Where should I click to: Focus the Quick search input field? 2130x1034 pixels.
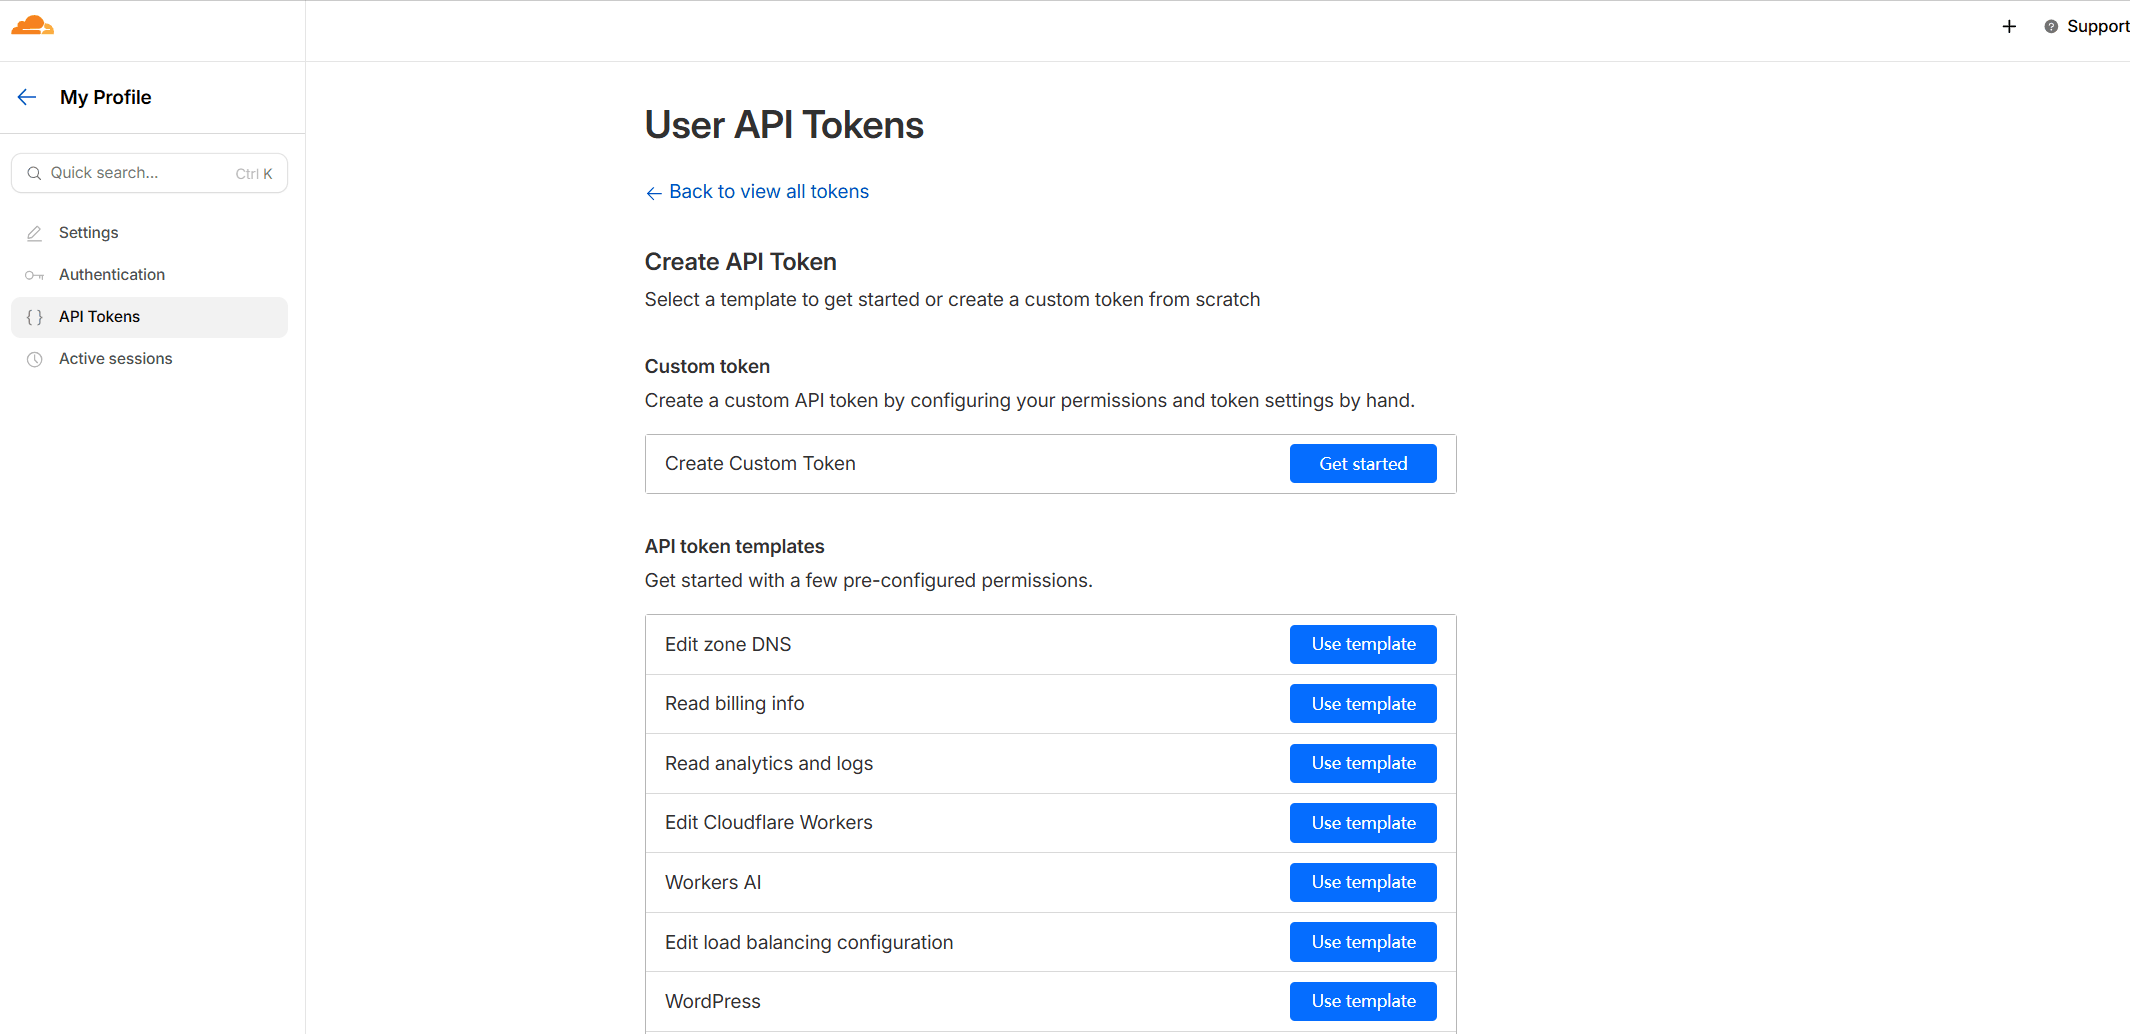(x=140, y=173)
